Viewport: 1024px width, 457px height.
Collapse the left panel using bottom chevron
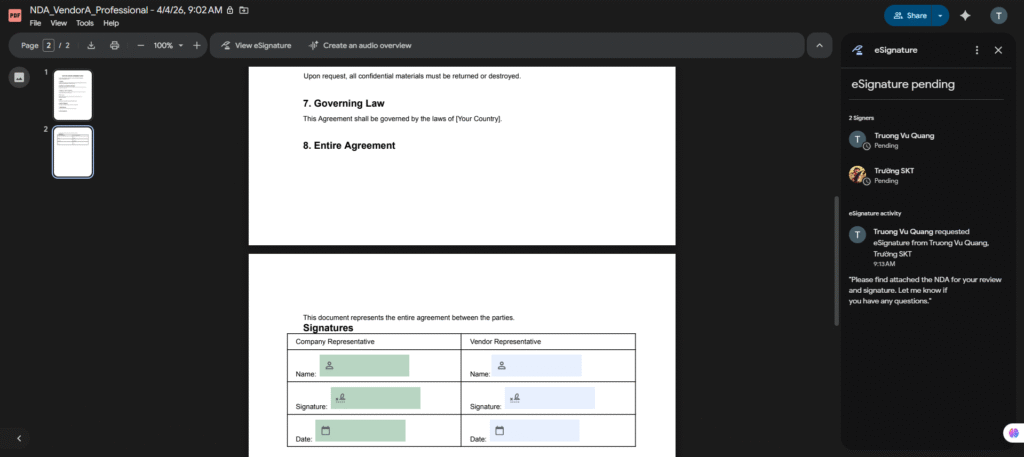pos(19,438)
